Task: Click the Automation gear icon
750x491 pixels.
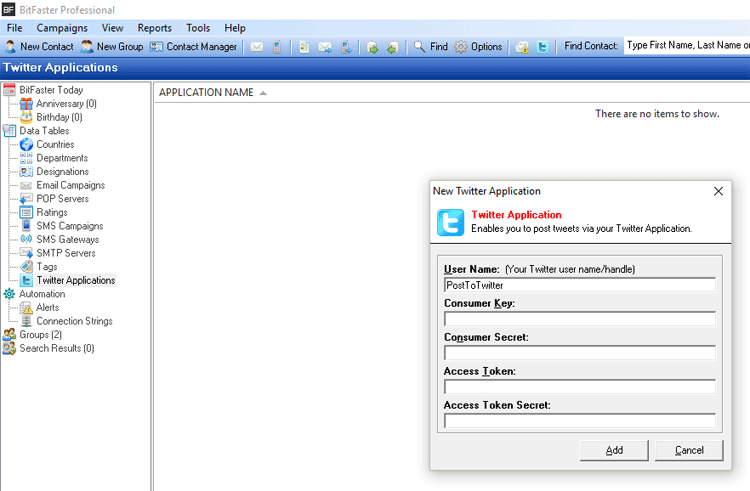Action: (9, 294)
